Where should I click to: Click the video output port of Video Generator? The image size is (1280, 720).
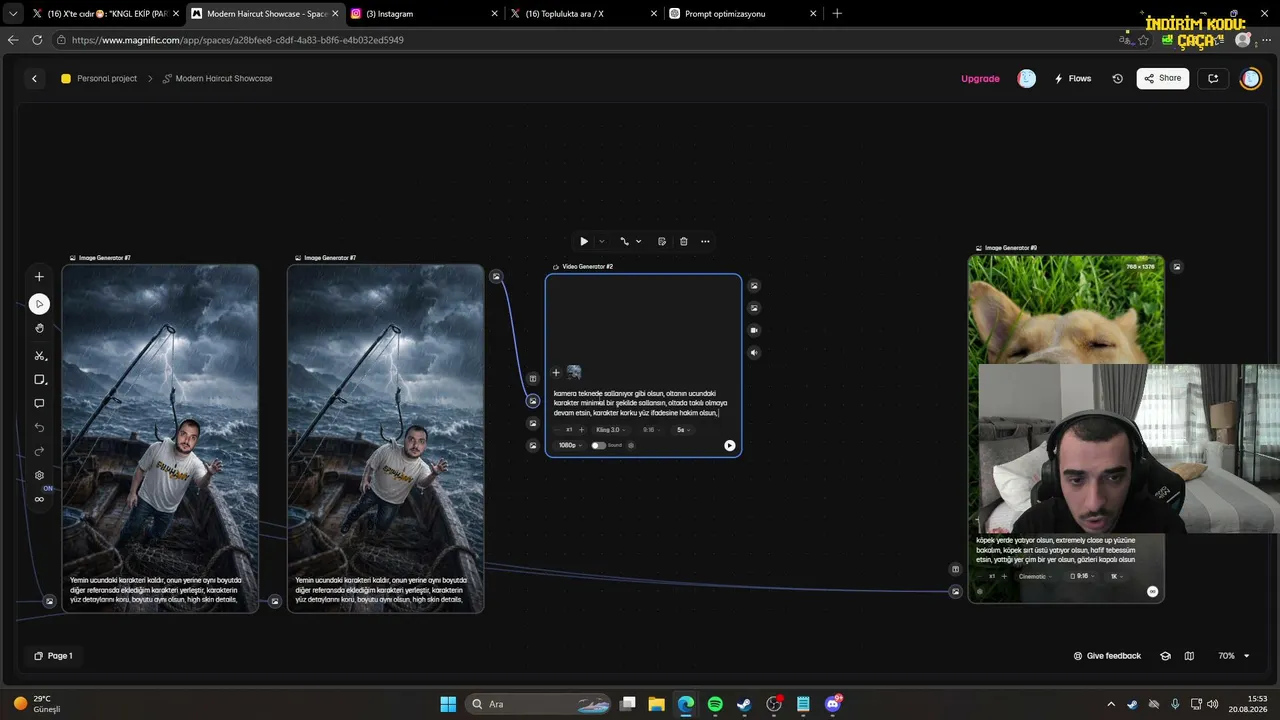click(x=754, y=330)
